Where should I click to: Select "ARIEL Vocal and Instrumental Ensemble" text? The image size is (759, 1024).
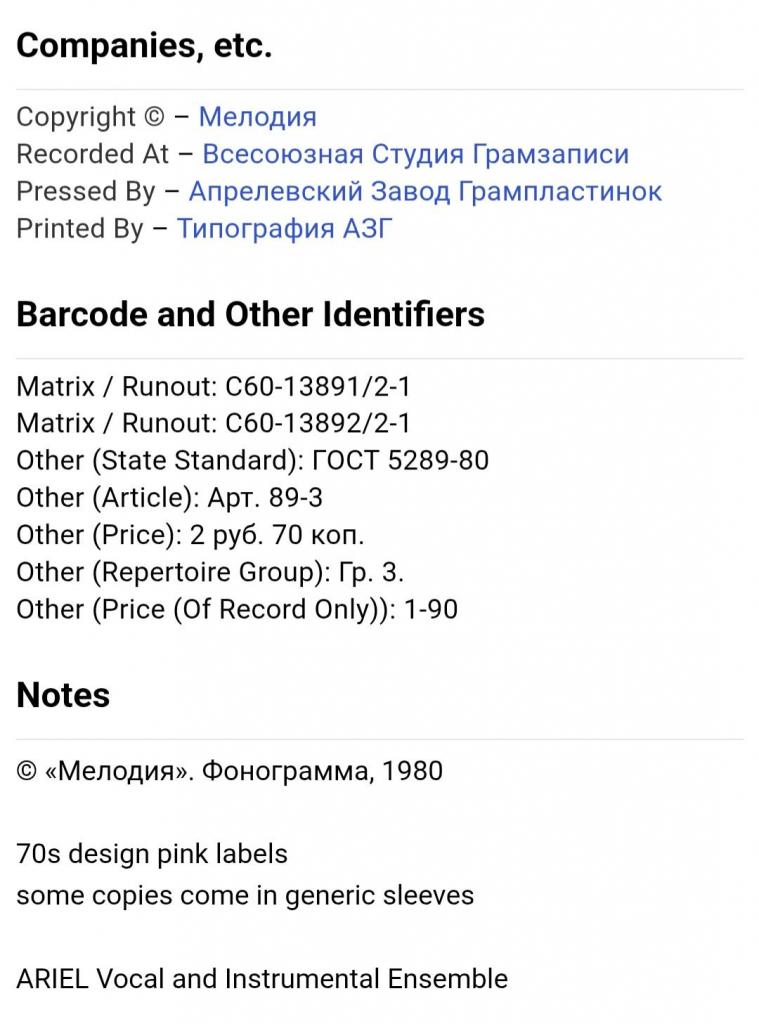262,978
